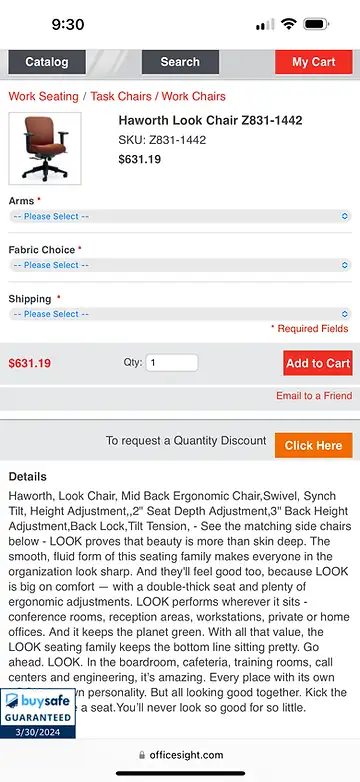Click the Shipping dropdown chevron icon

(x=345, y=314)
